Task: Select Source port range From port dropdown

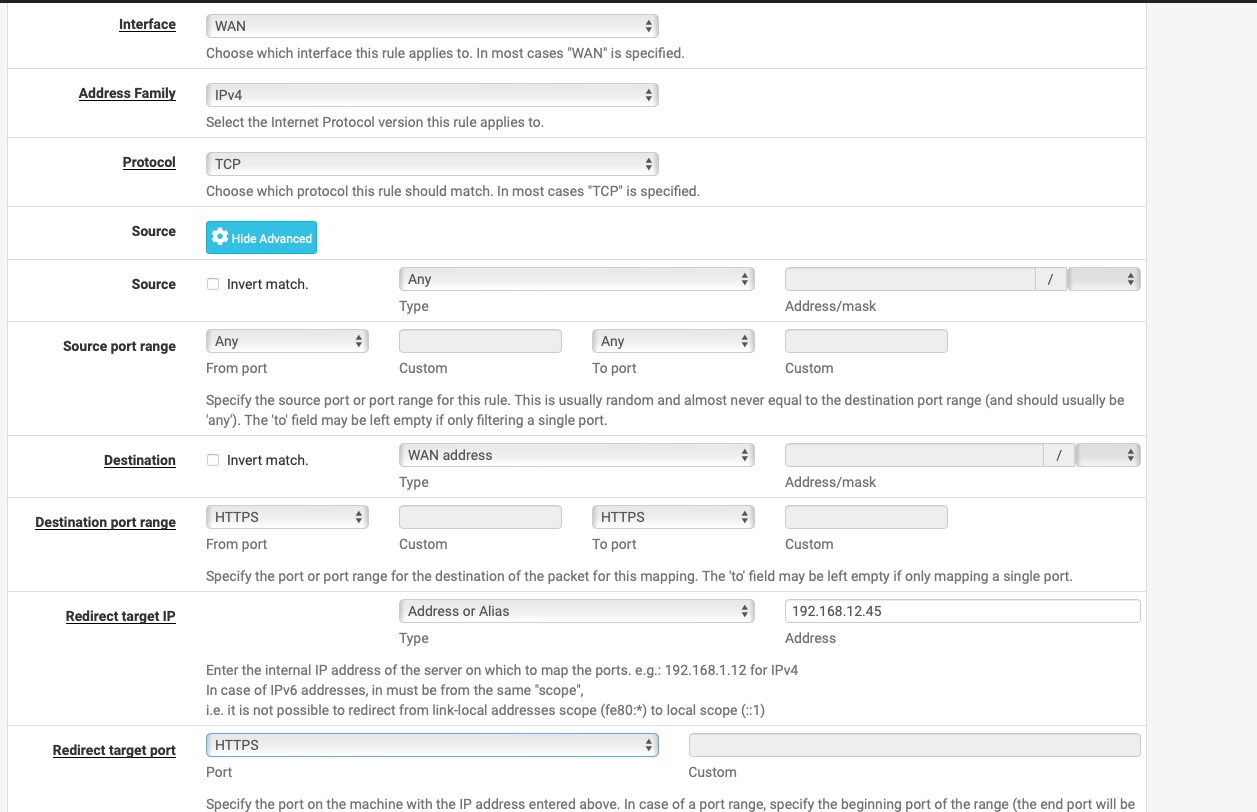Action: pos(287,342)
